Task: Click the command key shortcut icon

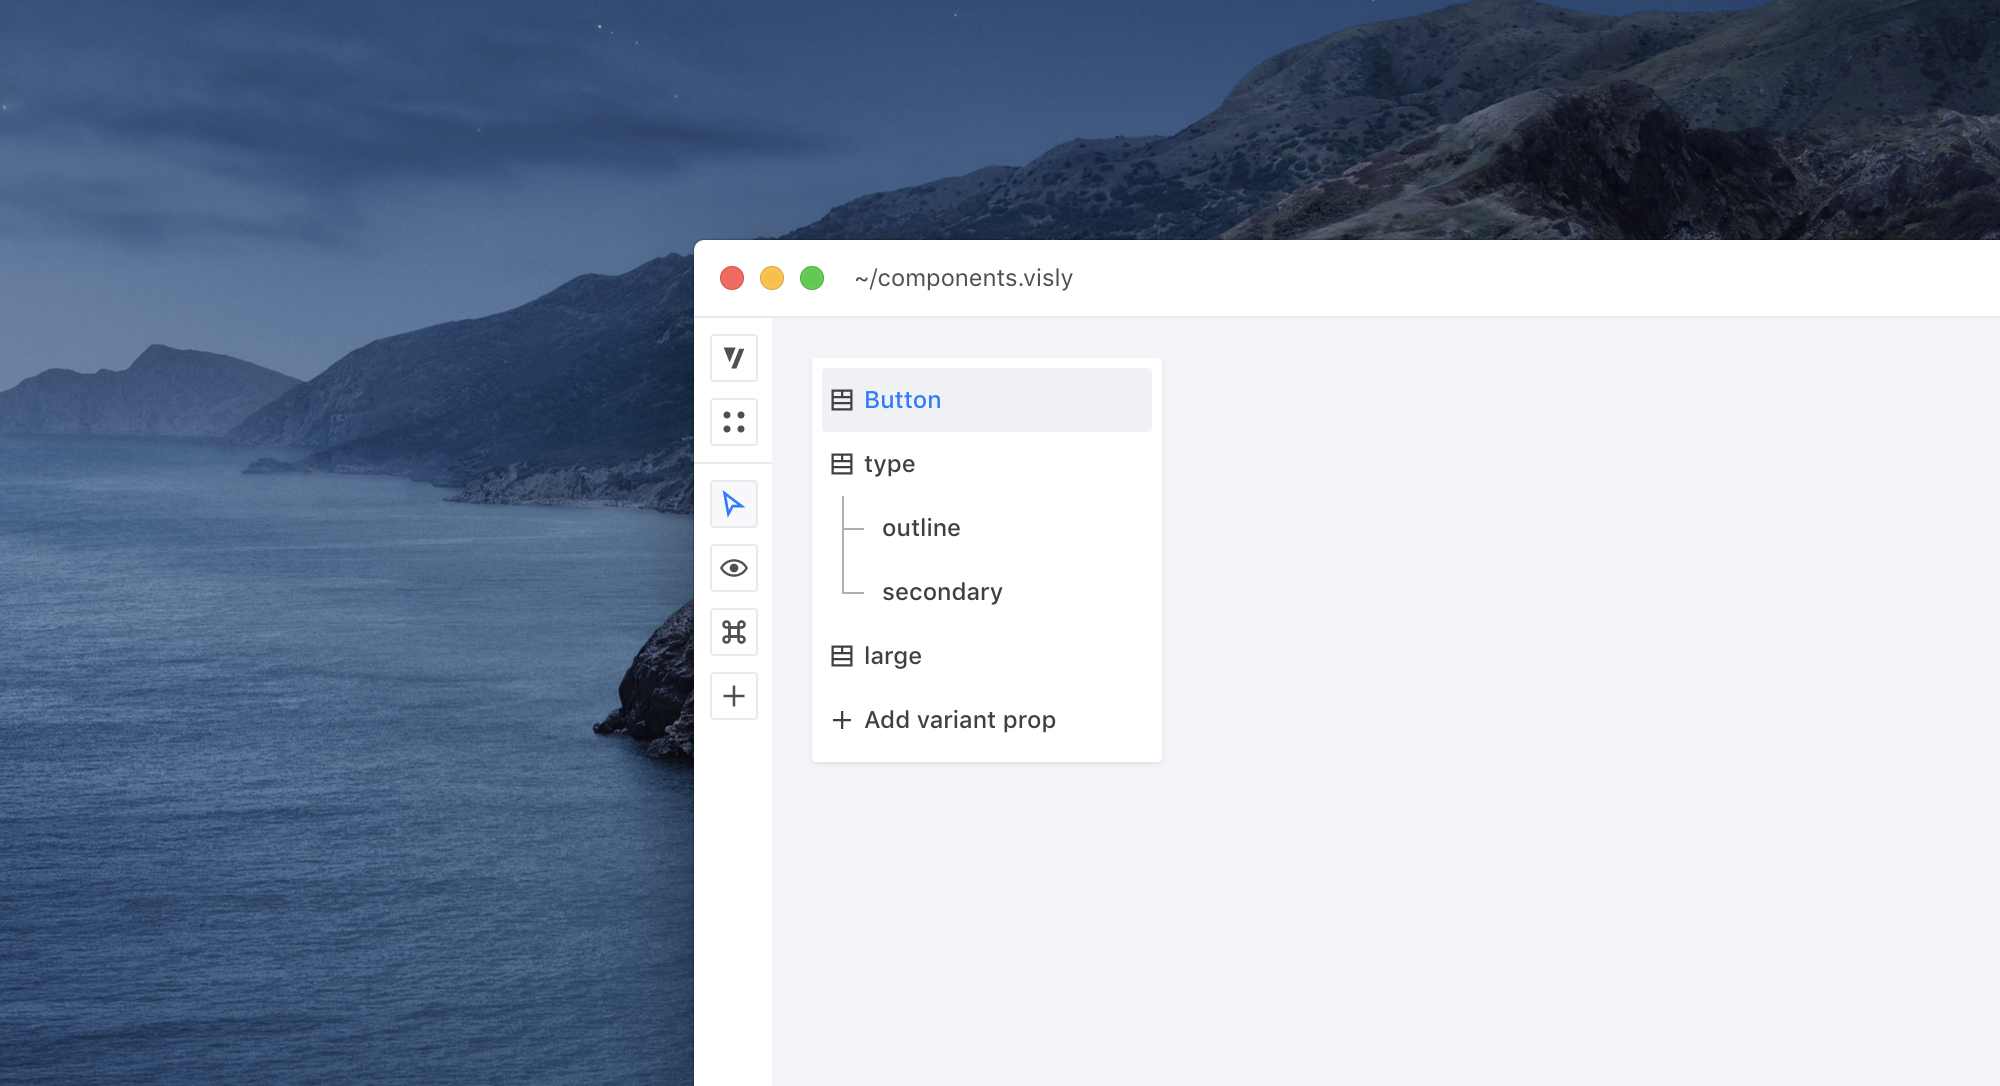Action: [x=734, y=632]
